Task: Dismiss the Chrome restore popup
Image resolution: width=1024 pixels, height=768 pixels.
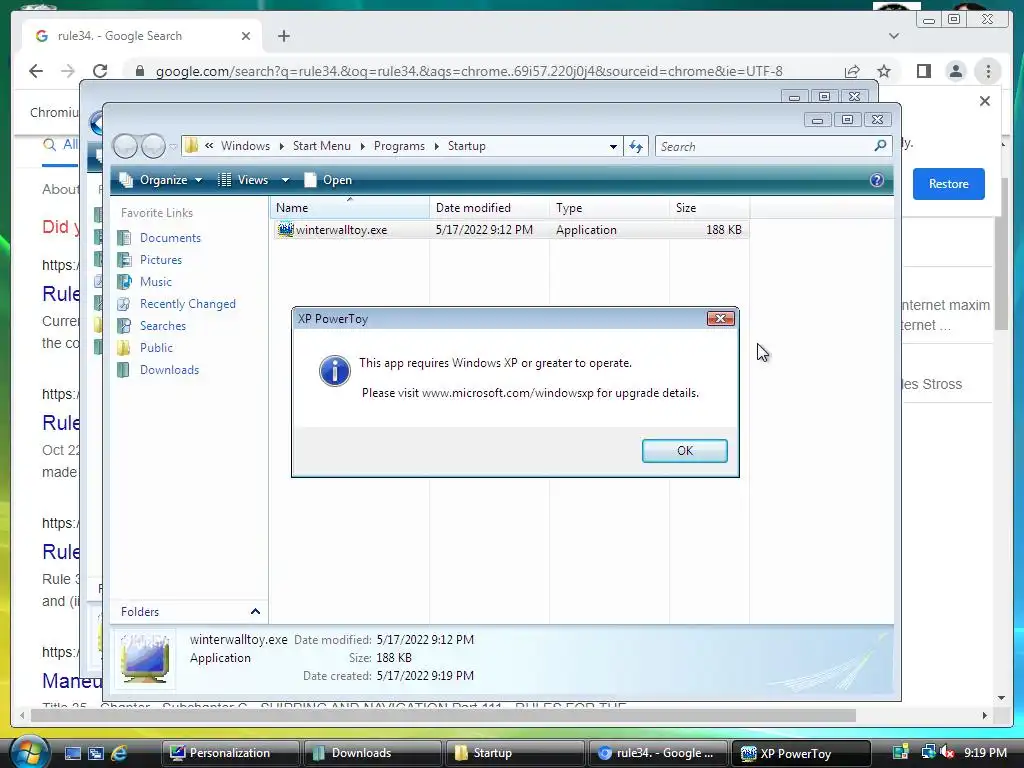Action: [x=985, y=101]
